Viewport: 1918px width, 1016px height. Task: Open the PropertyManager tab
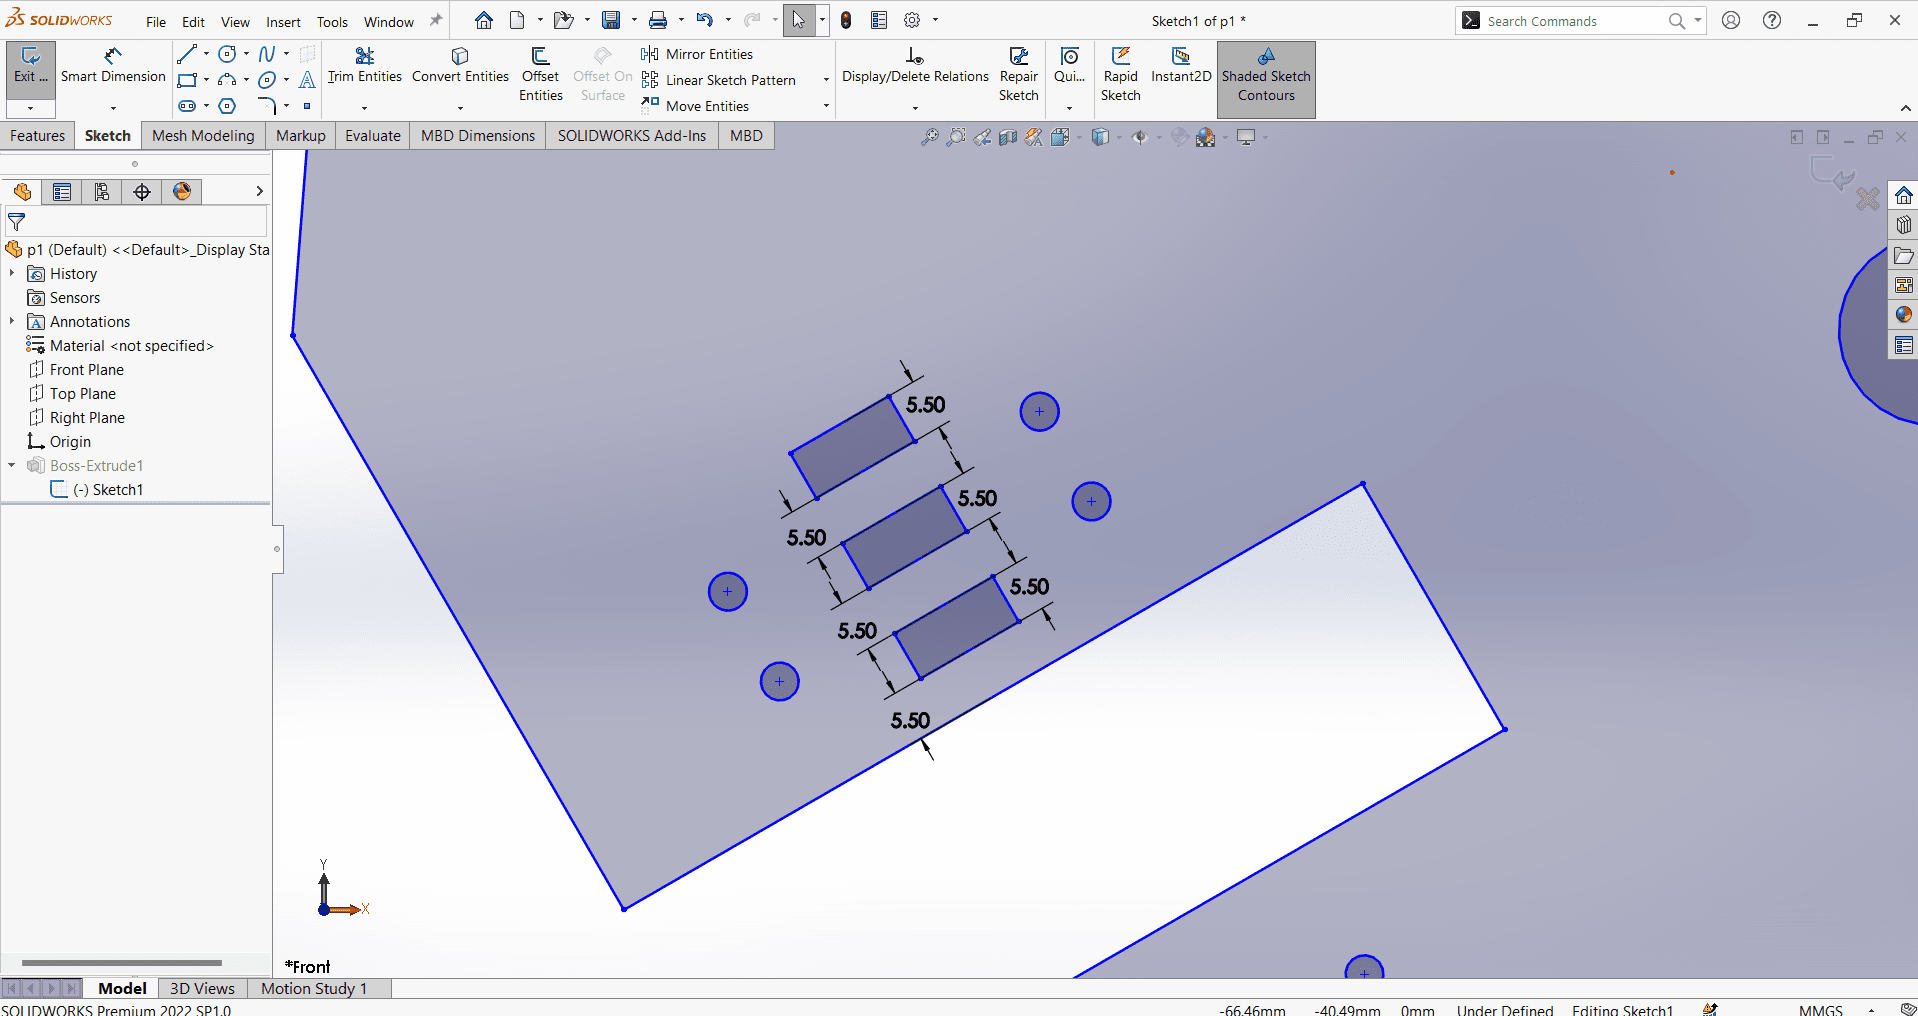tap(62, 192)
